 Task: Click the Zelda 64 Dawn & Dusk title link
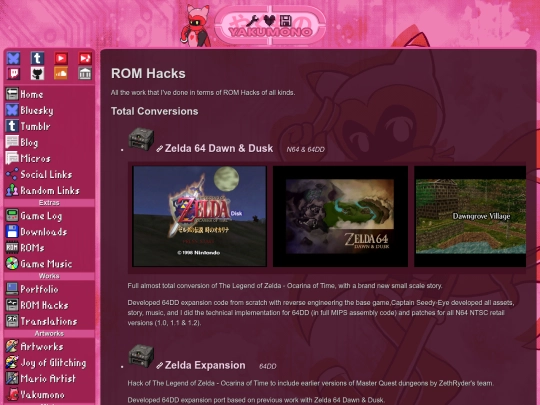point(219,148)
